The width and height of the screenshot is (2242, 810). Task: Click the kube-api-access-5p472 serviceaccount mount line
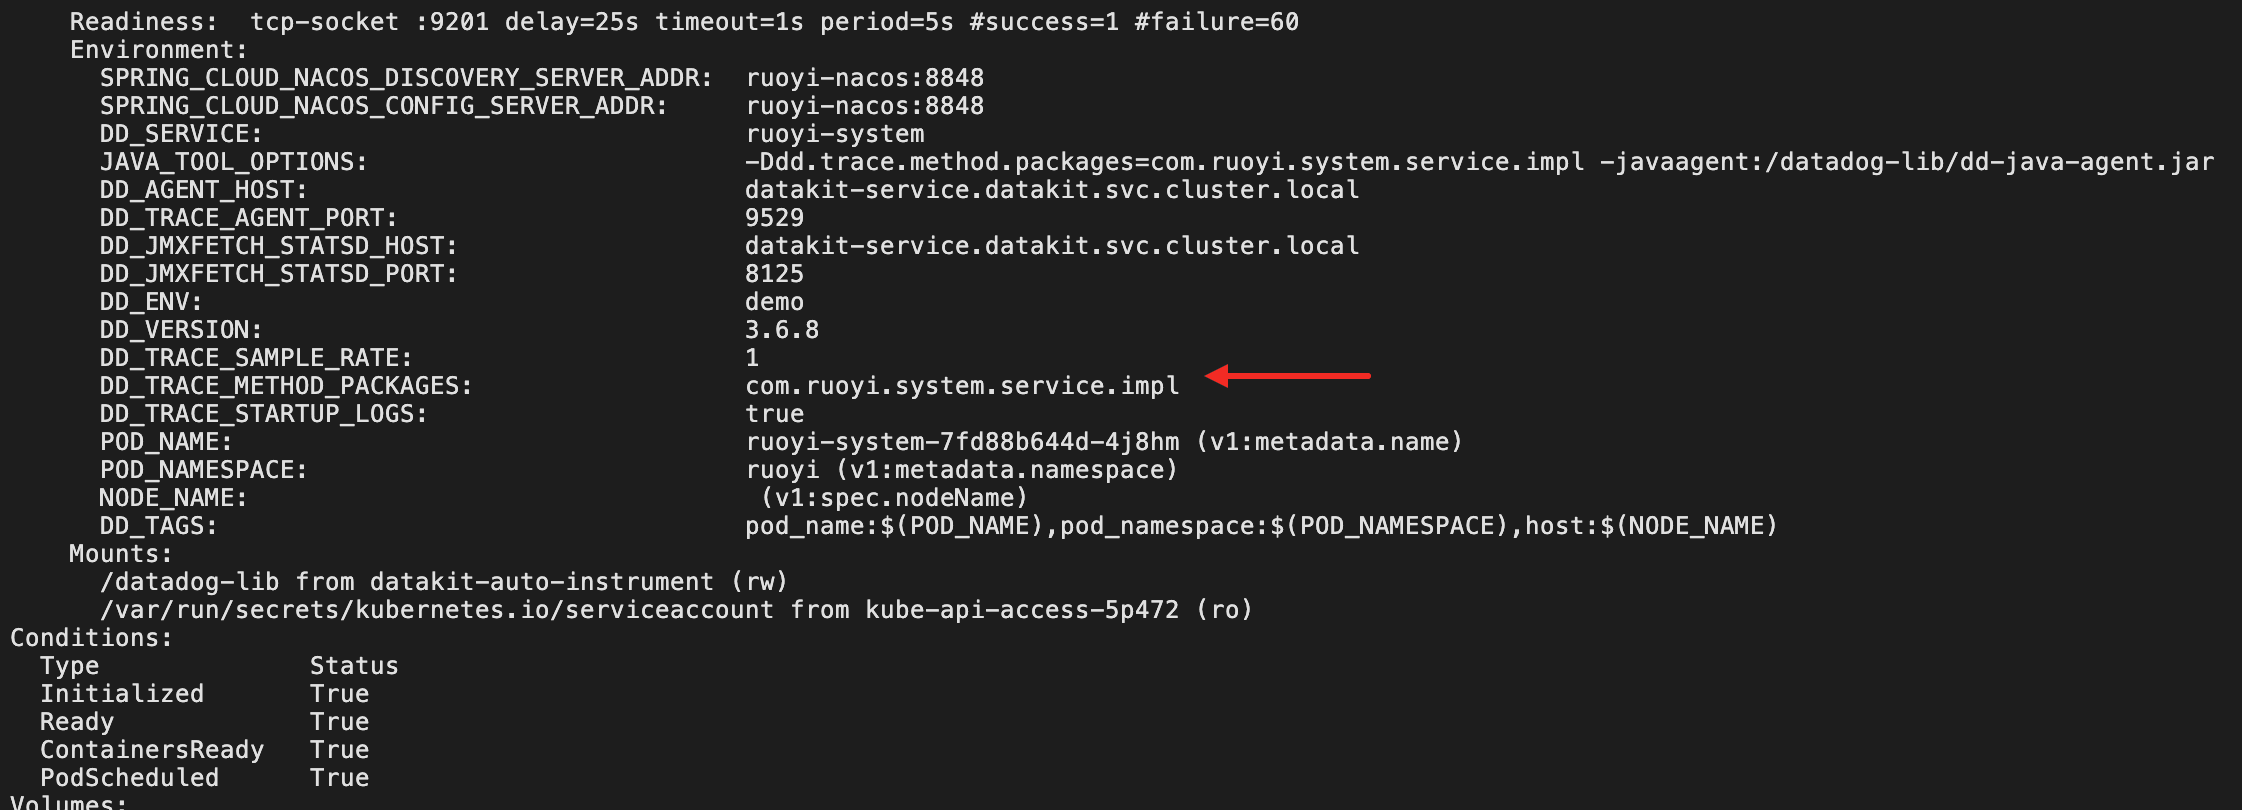click(676, 610)
